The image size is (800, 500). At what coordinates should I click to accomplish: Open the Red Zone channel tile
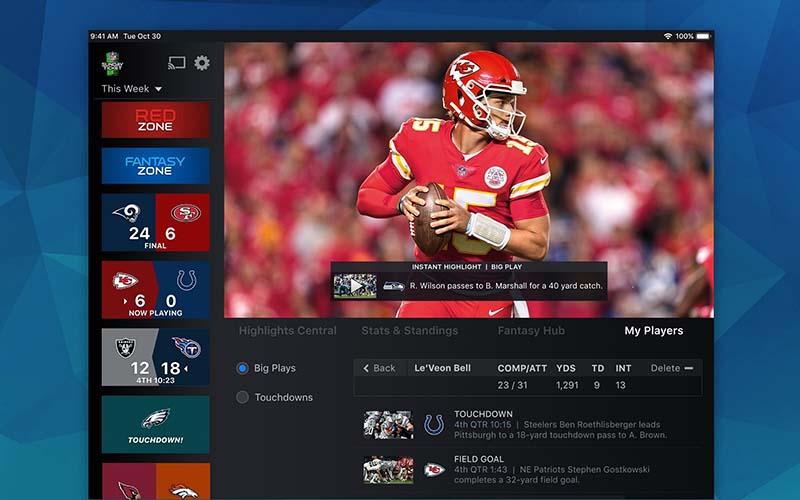[156, 120]
